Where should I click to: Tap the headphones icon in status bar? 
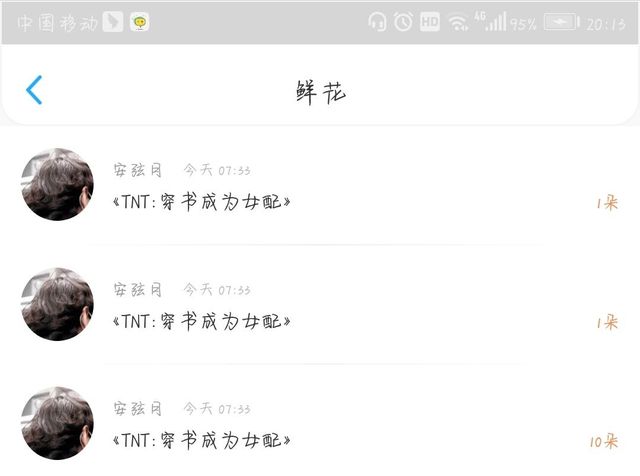coord(377,22)
